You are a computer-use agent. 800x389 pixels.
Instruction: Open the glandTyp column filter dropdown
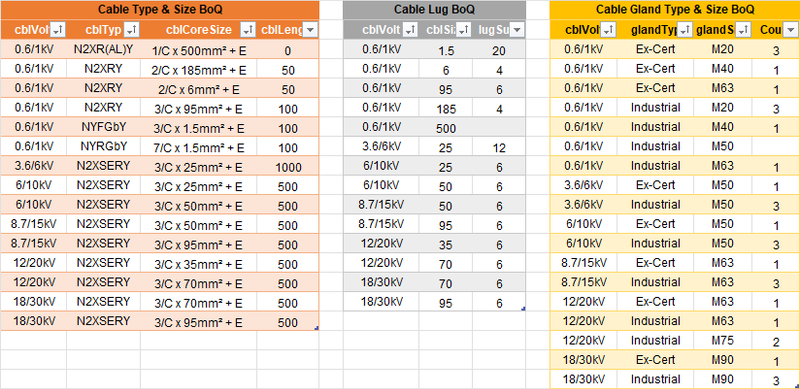coord(685,31)
